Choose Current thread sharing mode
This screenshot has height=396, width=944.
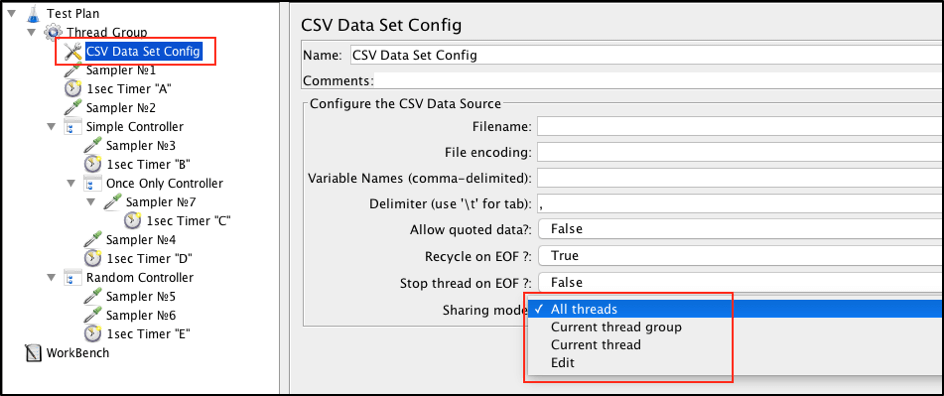[595, 345]
